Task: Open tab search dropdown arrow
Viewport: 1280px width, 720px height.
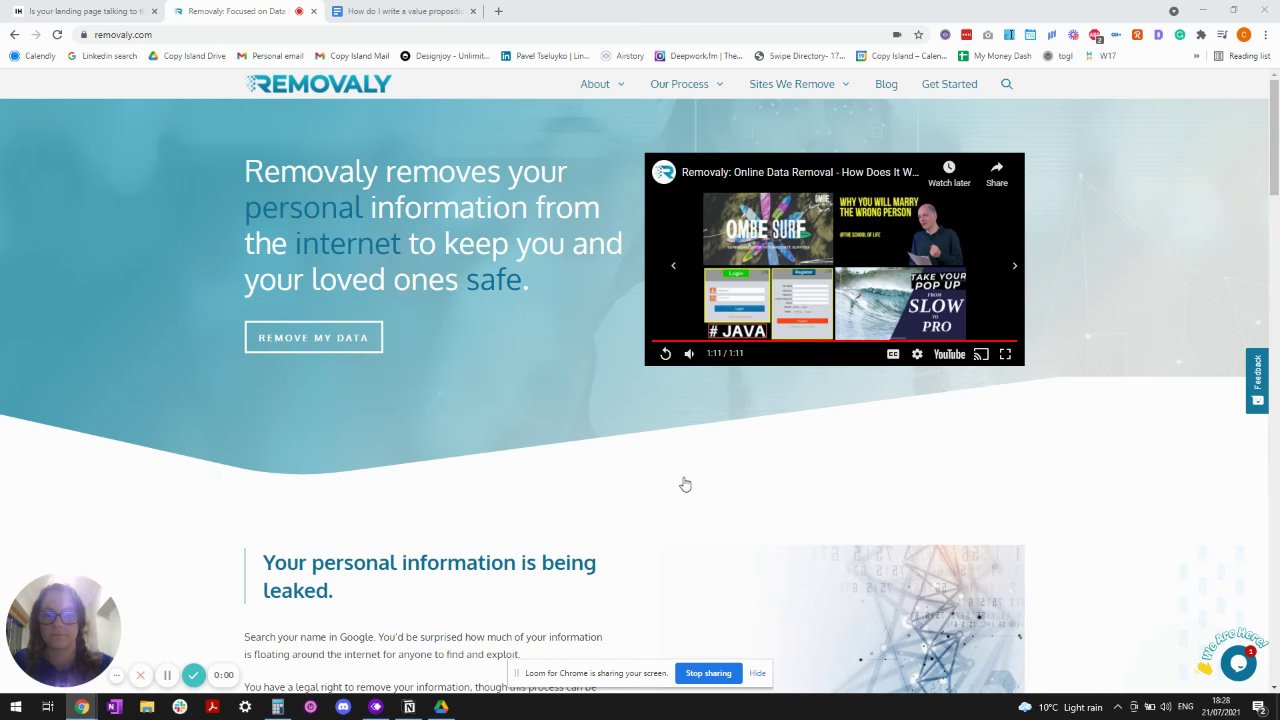Action: (1174, 11)
